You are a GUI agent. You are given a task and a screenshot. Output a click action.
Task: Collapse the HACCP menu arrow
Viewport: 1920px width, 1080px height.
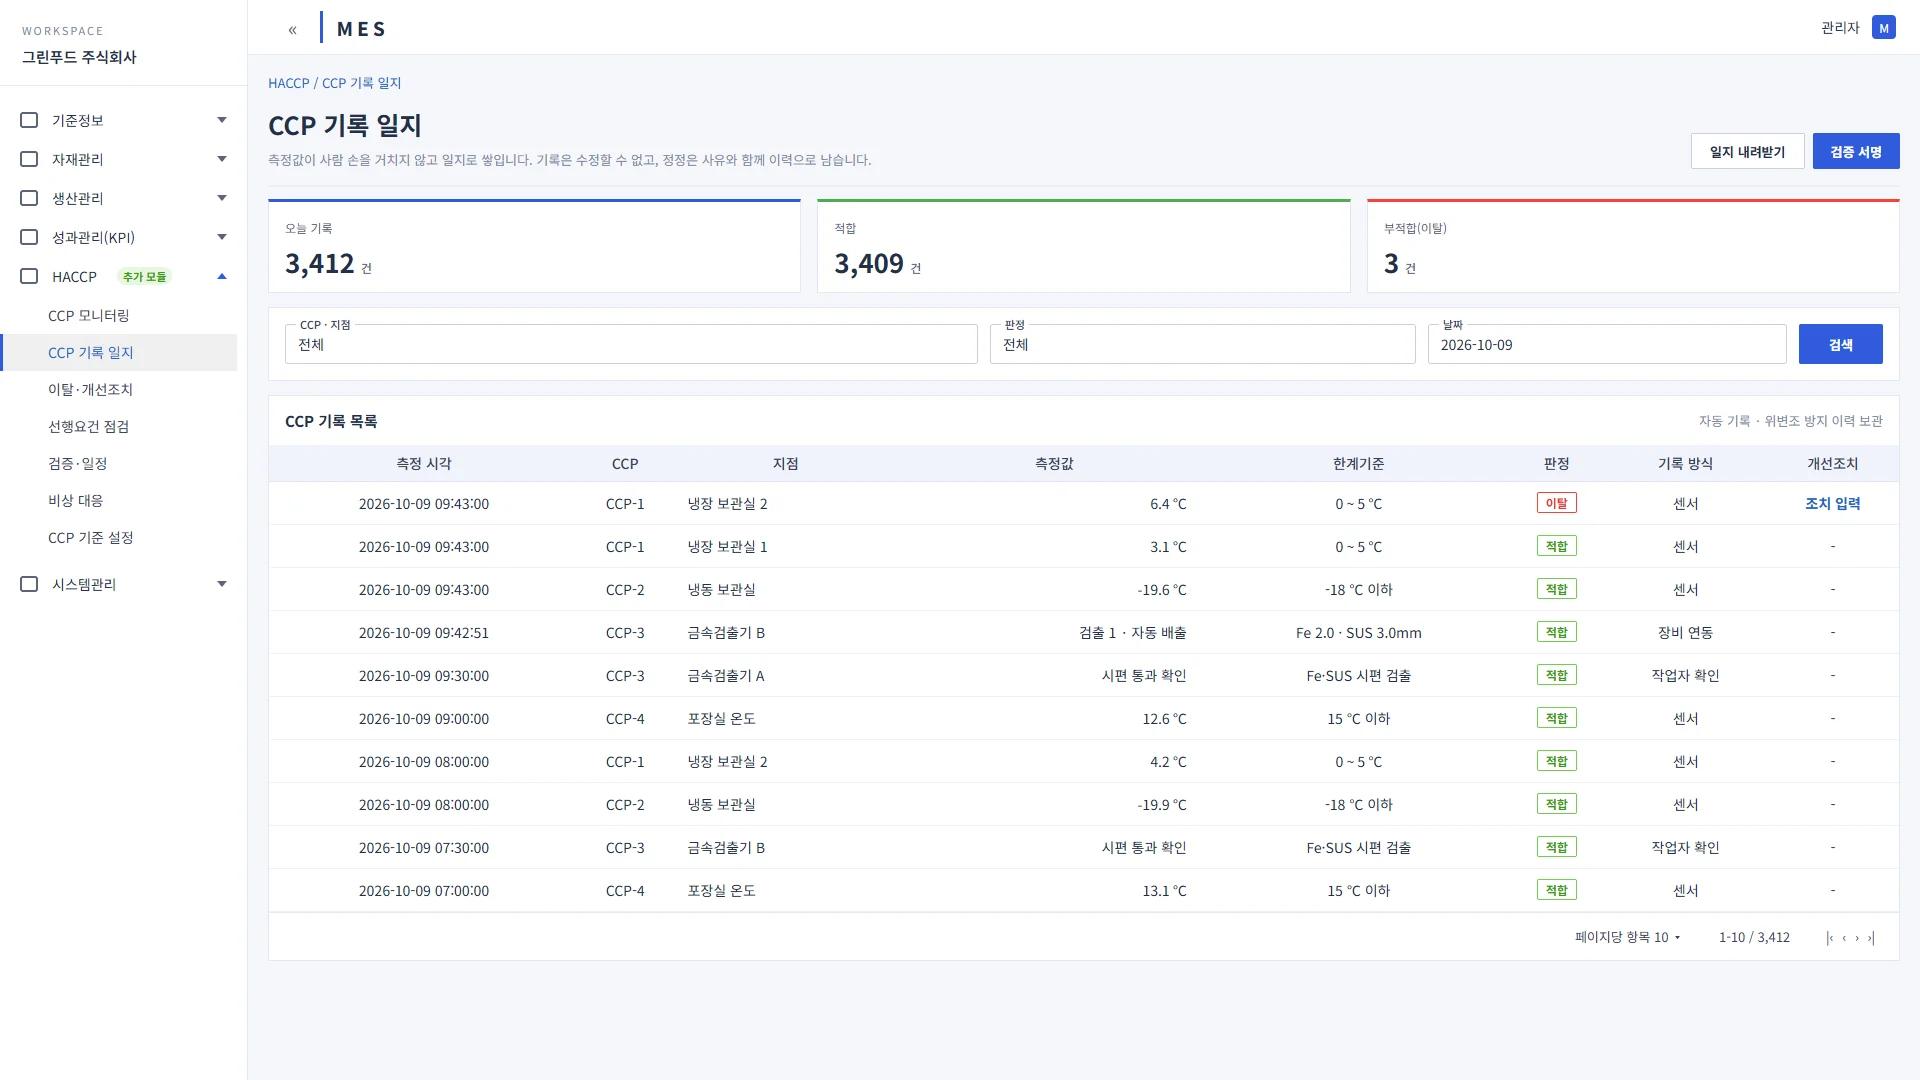point(222,276)
